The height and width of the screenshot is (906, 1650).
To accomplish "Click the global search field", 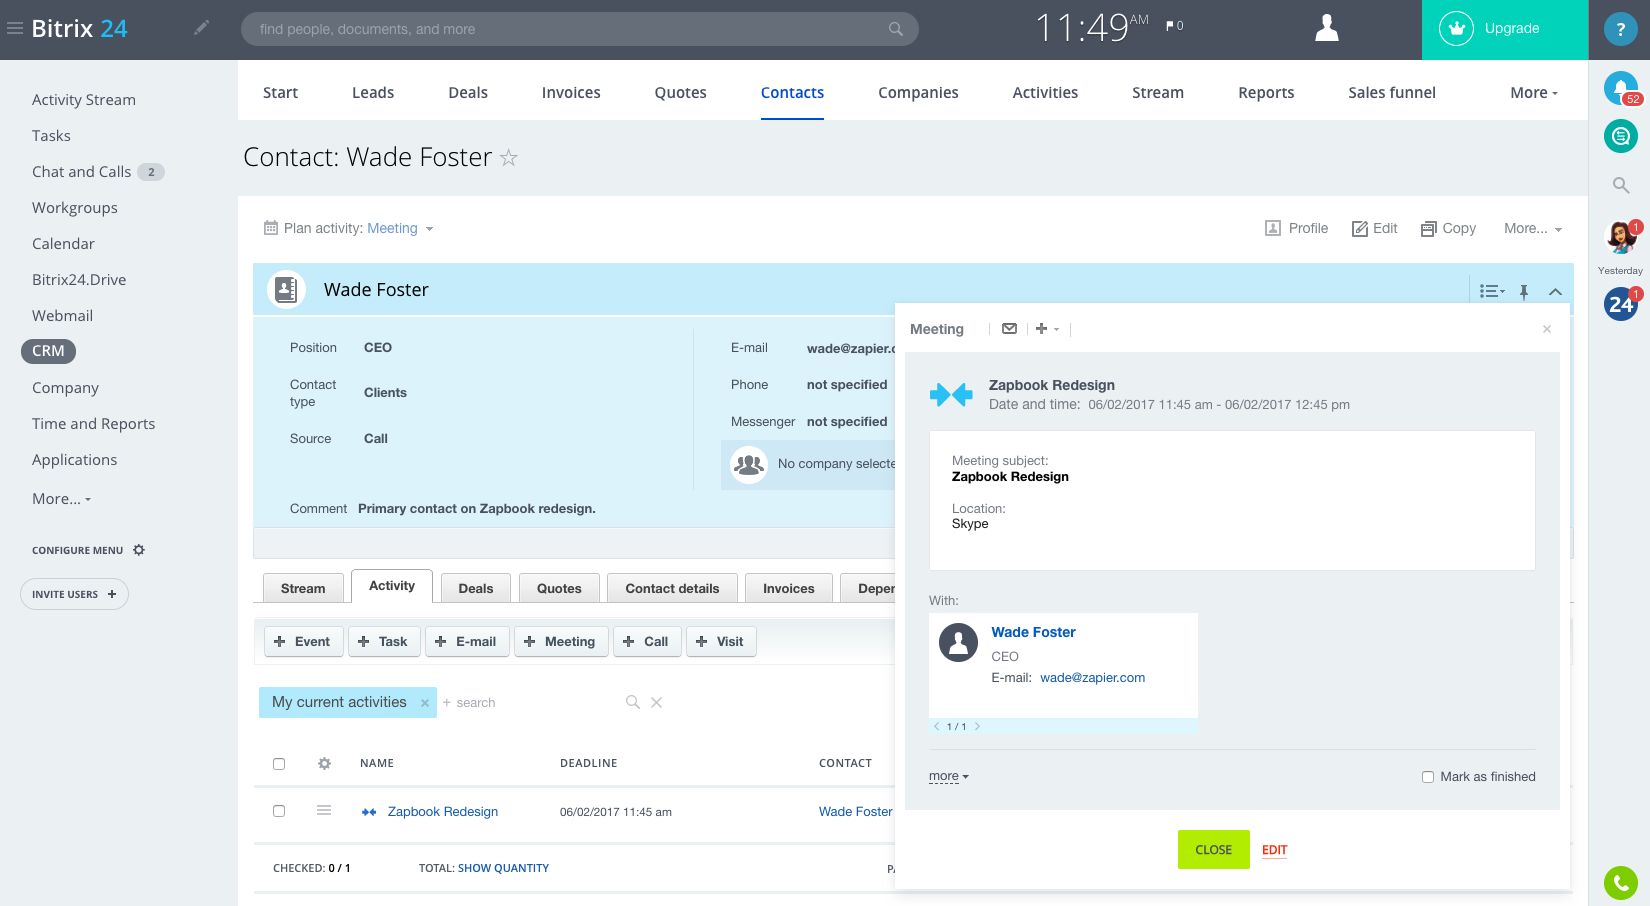I will tap(570, 29).
